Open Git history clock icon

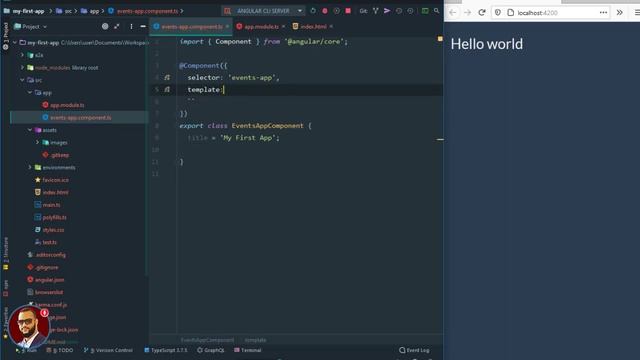(x=399, y=11)
